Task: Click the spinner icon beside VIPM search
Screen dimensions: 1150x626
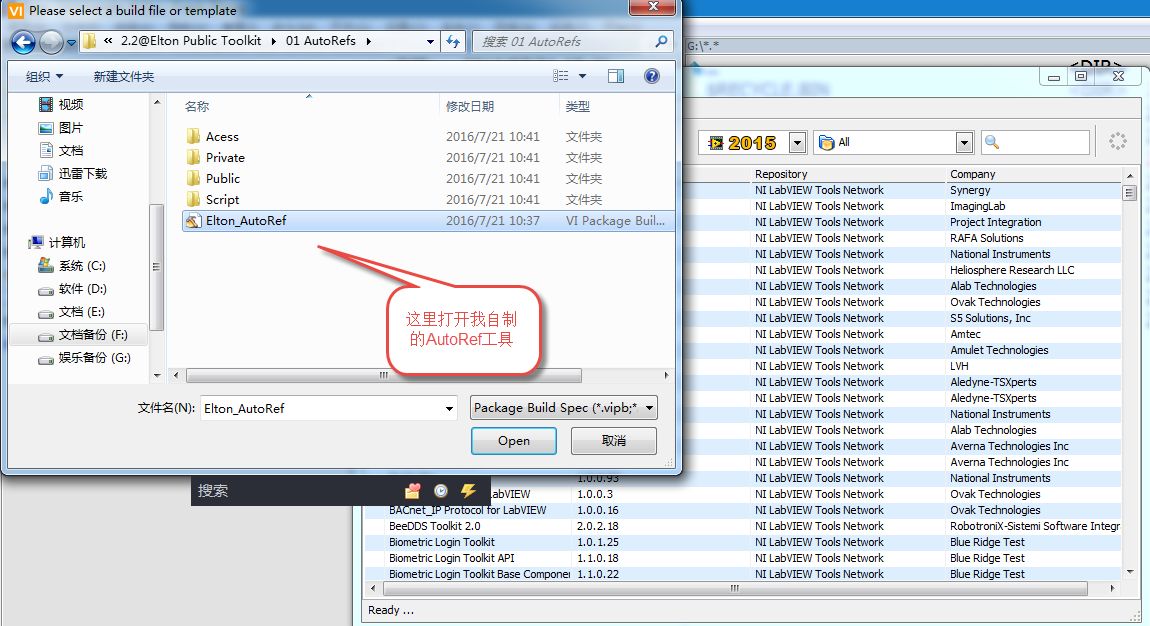Action: pos(1117,141)
